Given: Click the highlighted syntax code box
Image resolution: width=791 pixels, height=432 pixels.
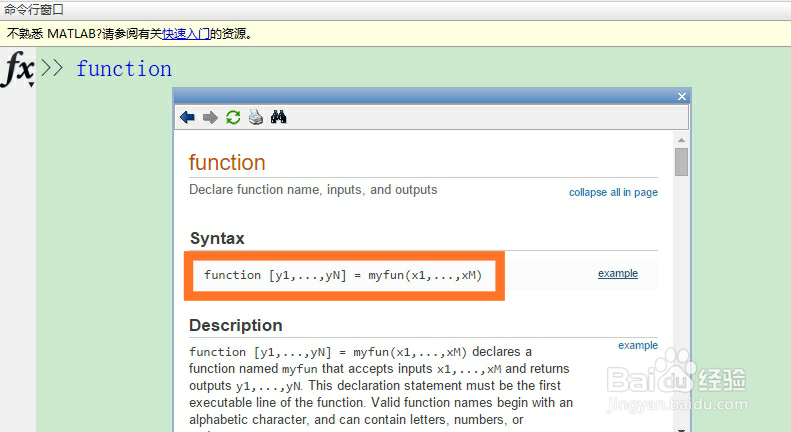Looking at the screenshot, I should click(343, 275).
